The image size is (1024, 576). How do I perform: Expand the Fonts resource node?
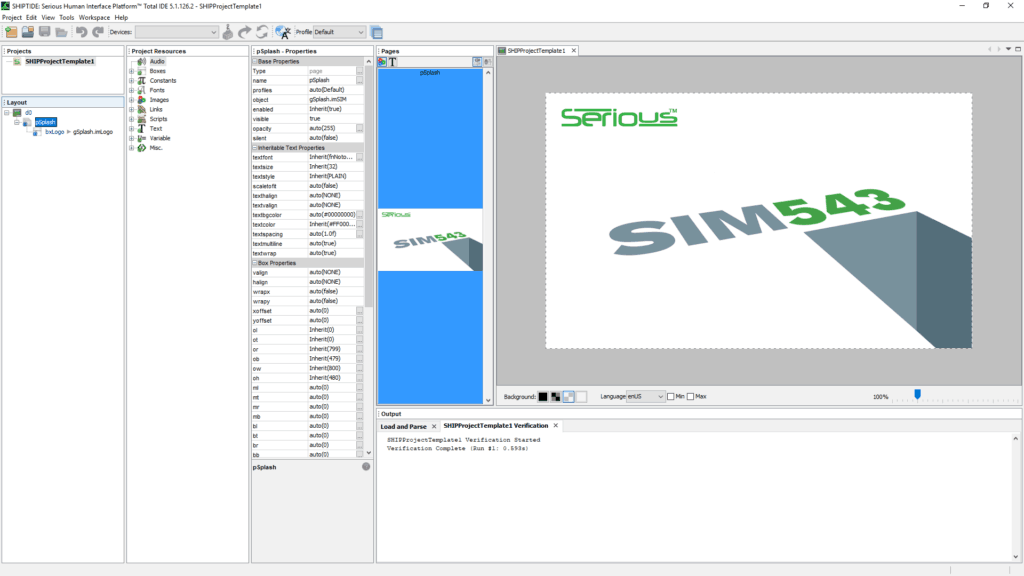click(131, 90)
